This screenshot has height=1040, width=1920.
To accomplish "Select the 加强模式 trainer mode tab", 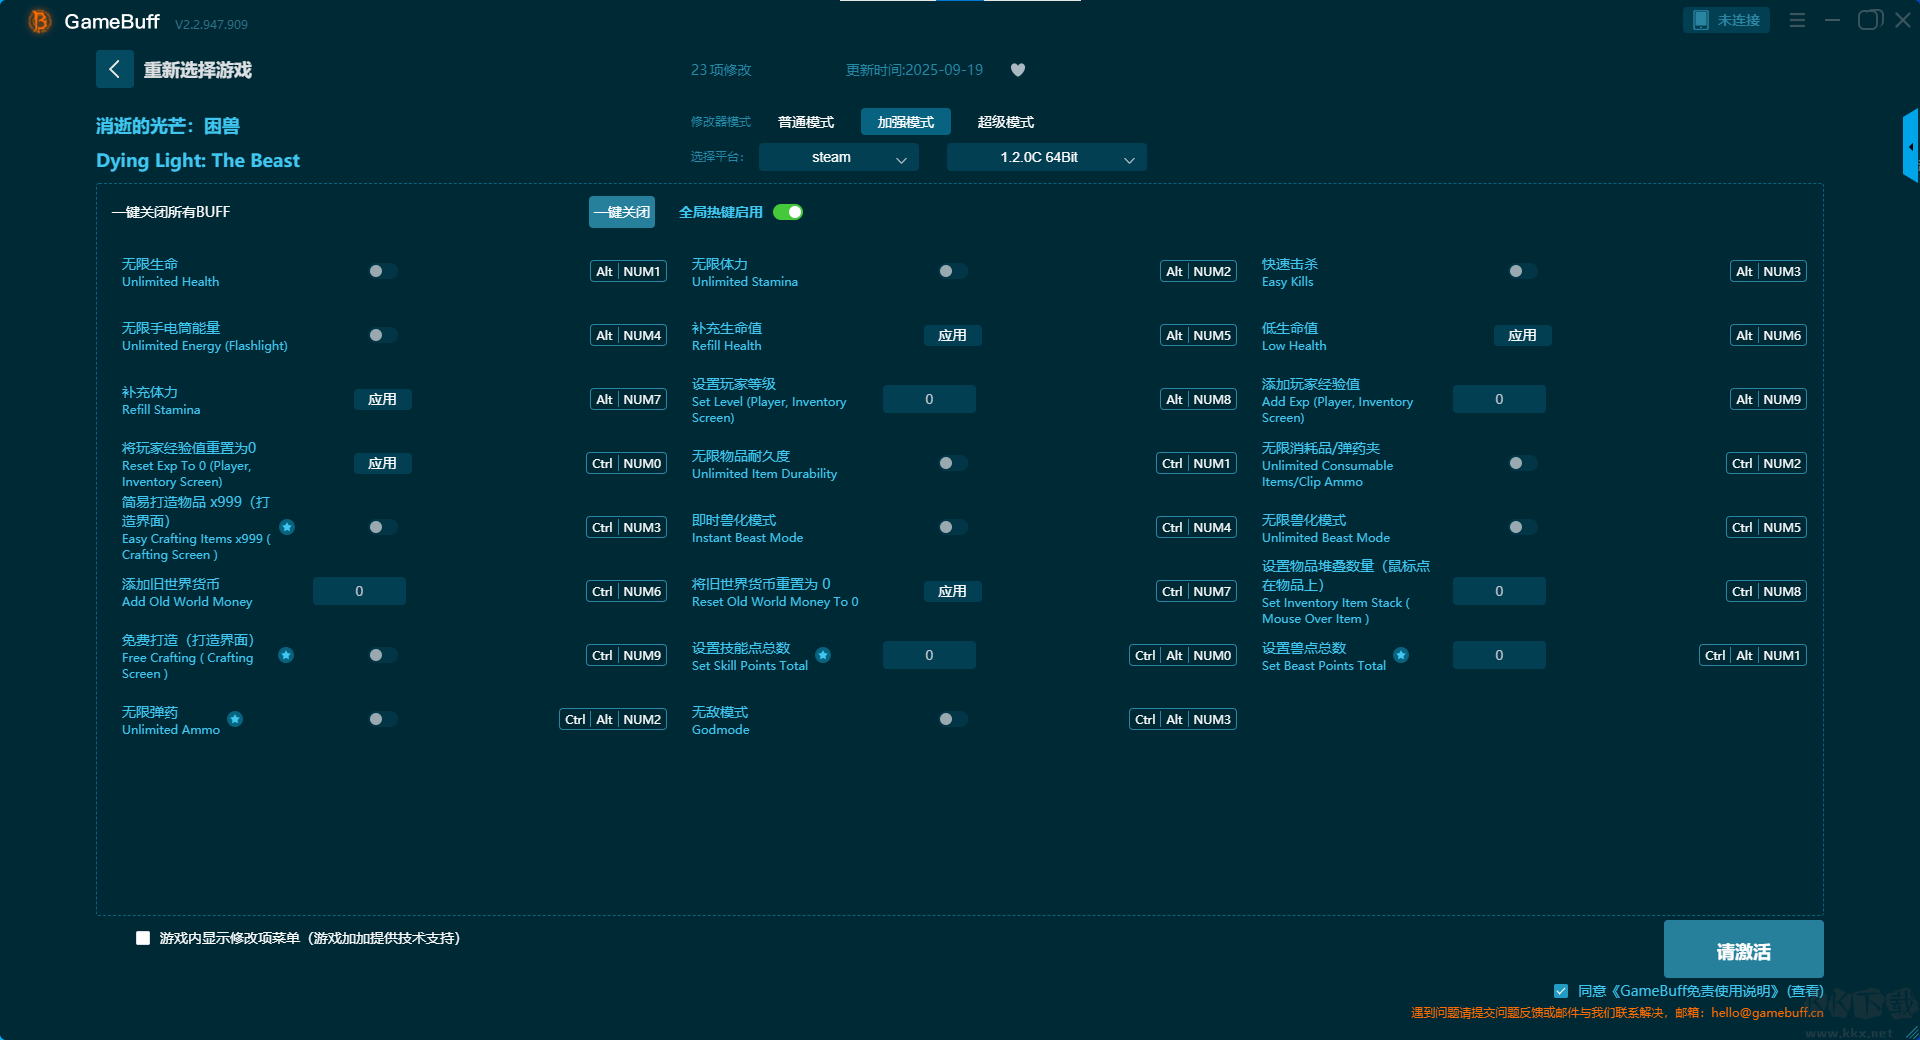I will pos(906,122).
